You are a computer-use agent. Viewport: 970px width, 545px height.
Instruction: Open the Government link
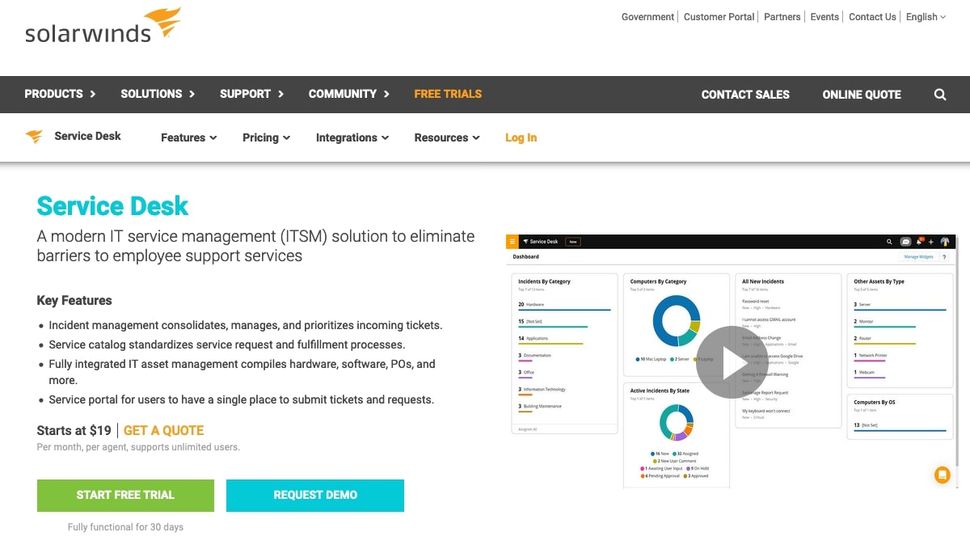pyautogui.click(x=647, y=17)
